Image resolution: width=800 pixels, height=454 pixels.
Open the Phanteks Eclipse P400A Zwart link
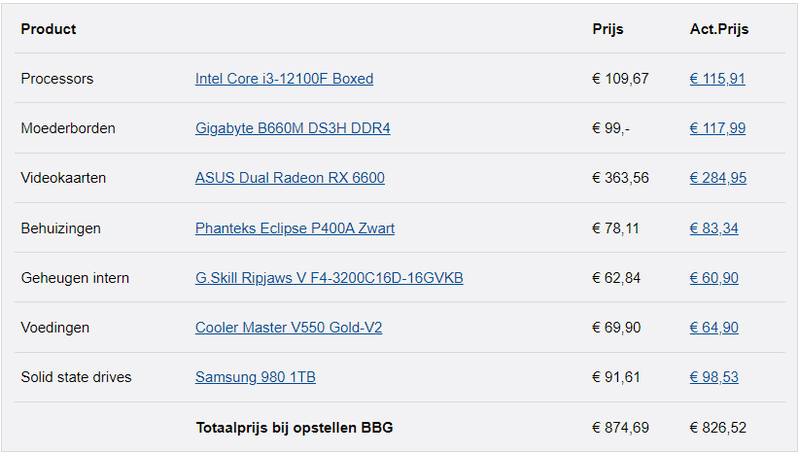294,228
